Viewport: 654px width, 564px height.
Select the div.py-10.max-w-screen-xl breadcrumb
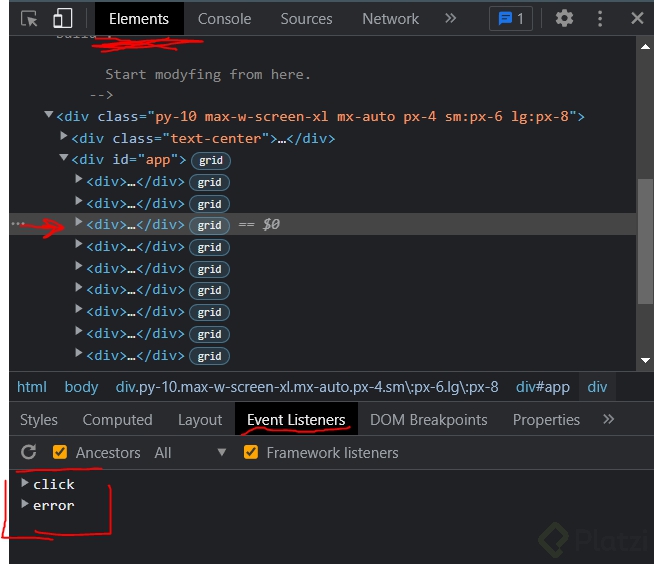click(x=307, y=387)
